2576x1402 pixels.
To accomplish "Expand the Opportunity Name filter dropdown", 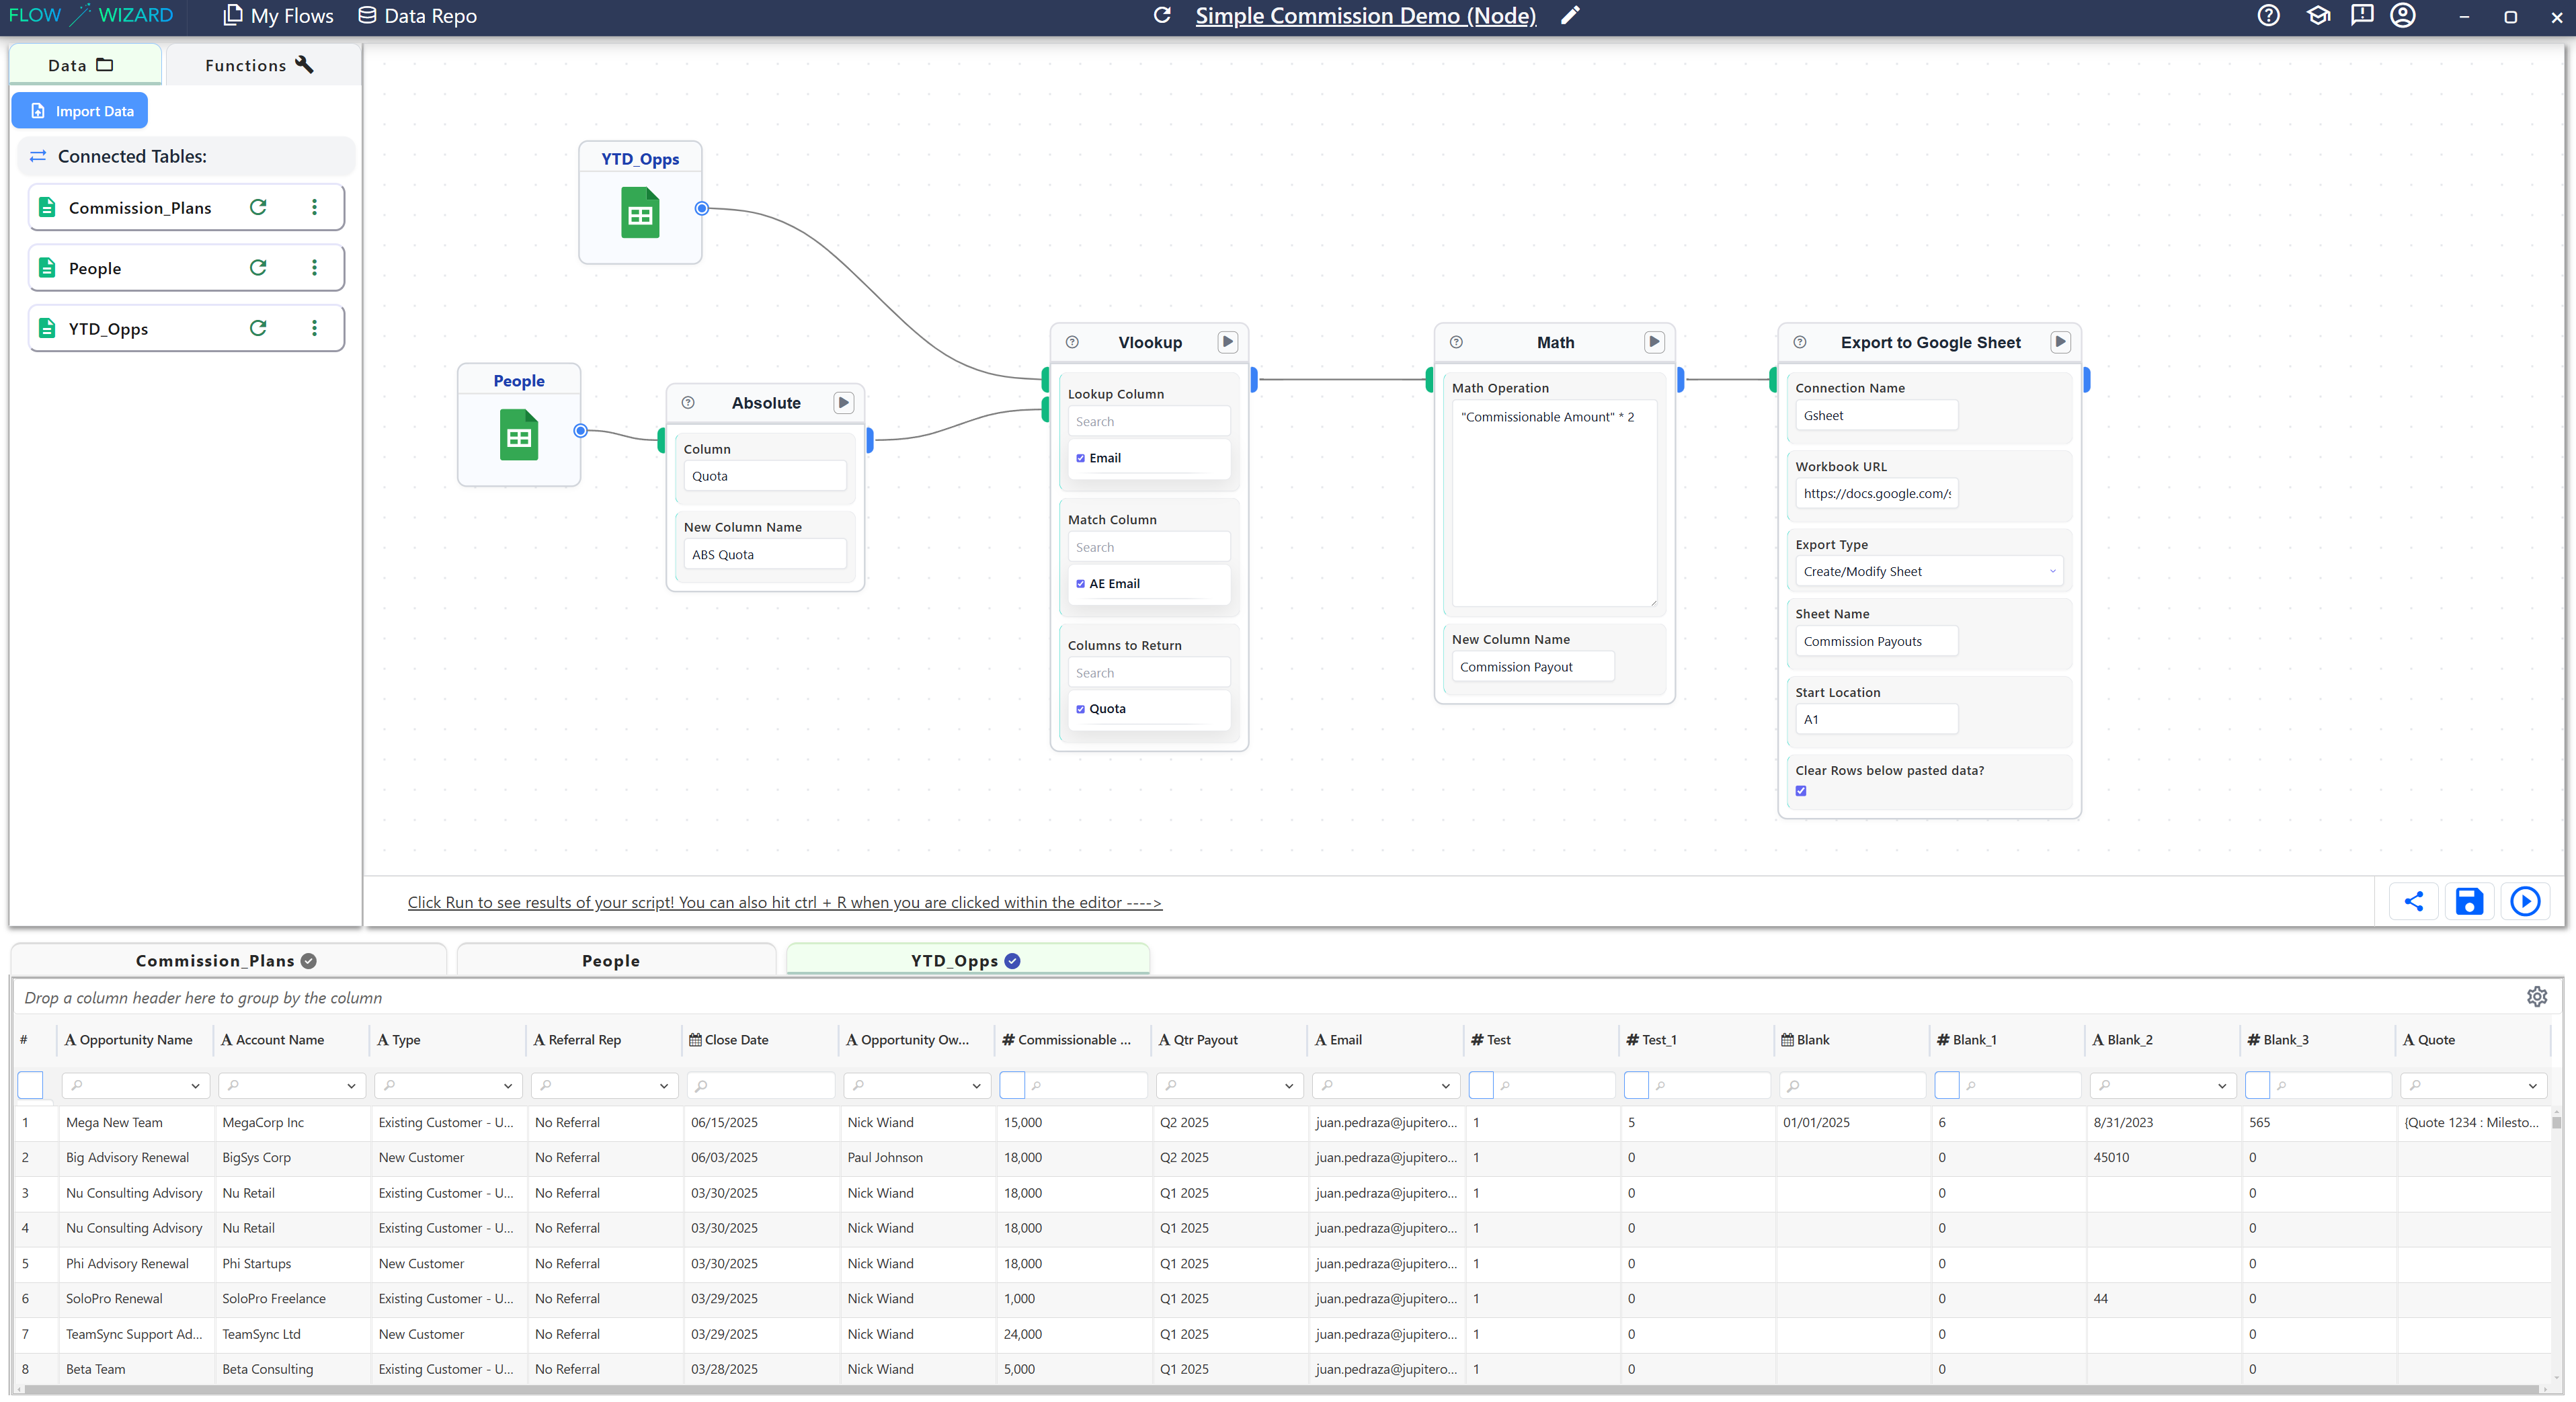I will (195, 1086).
